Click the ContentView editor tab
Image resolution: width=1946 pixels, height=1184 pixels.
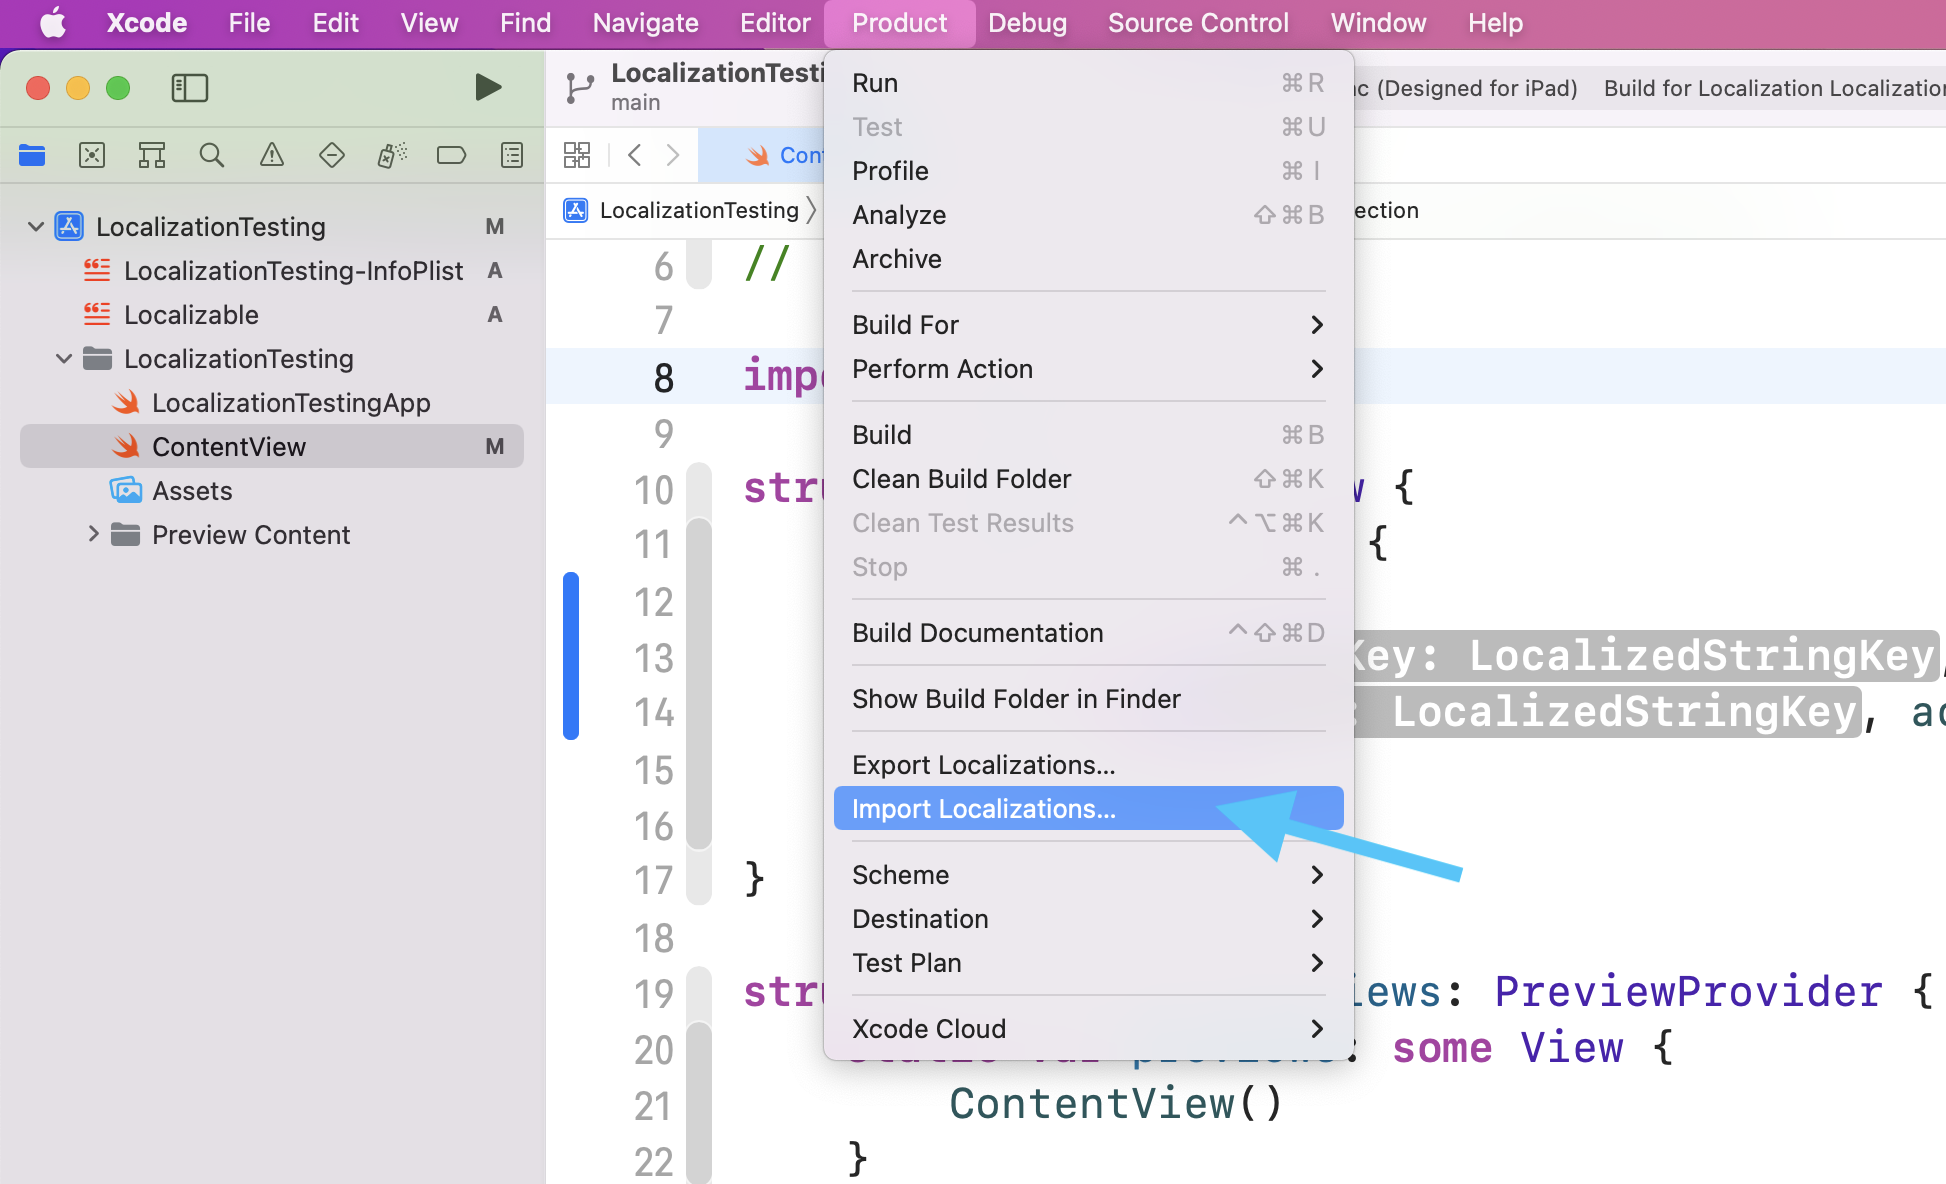pyautogui.click(x=762, y=155)
